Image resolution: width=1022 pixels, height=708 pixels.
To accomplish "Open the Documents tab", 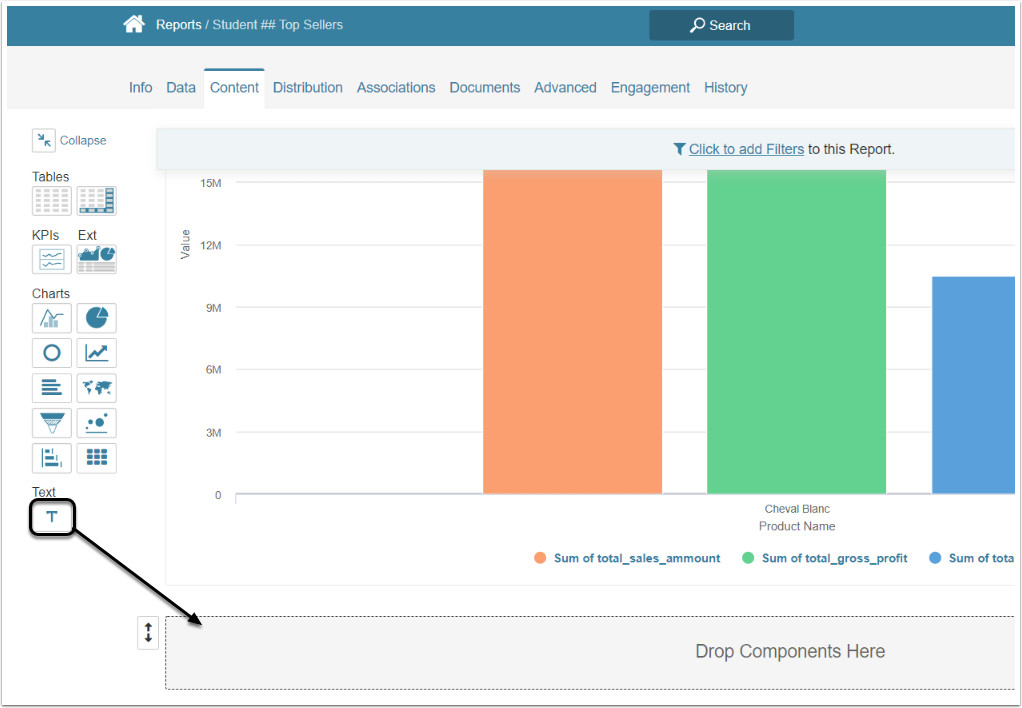I will pos(484,87).
